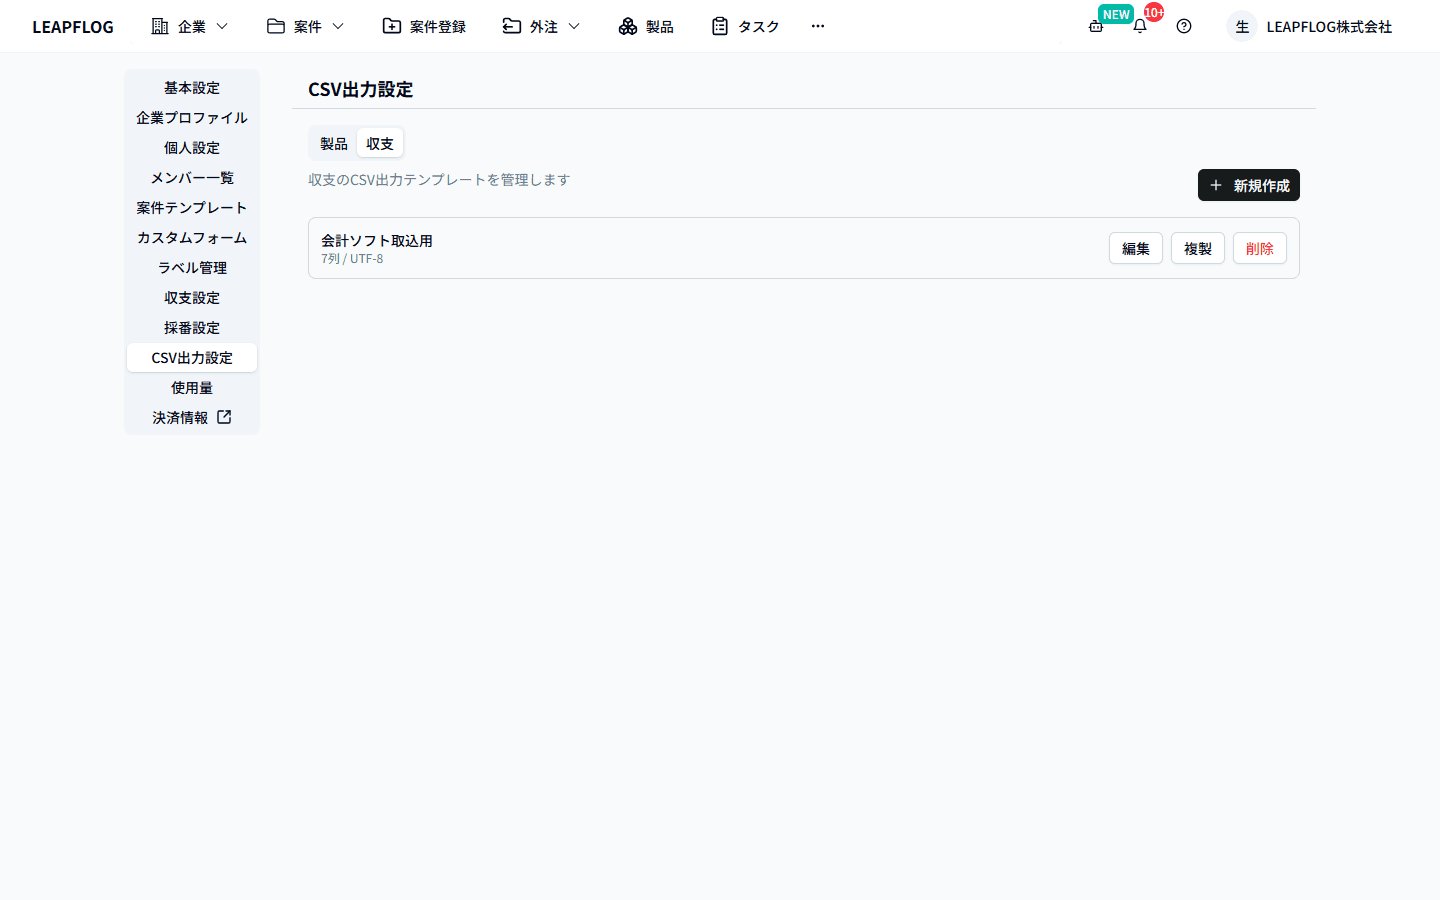1440x900 pixels.
Task: Click the LEAPFLOG logo
Action: [73, 27]
